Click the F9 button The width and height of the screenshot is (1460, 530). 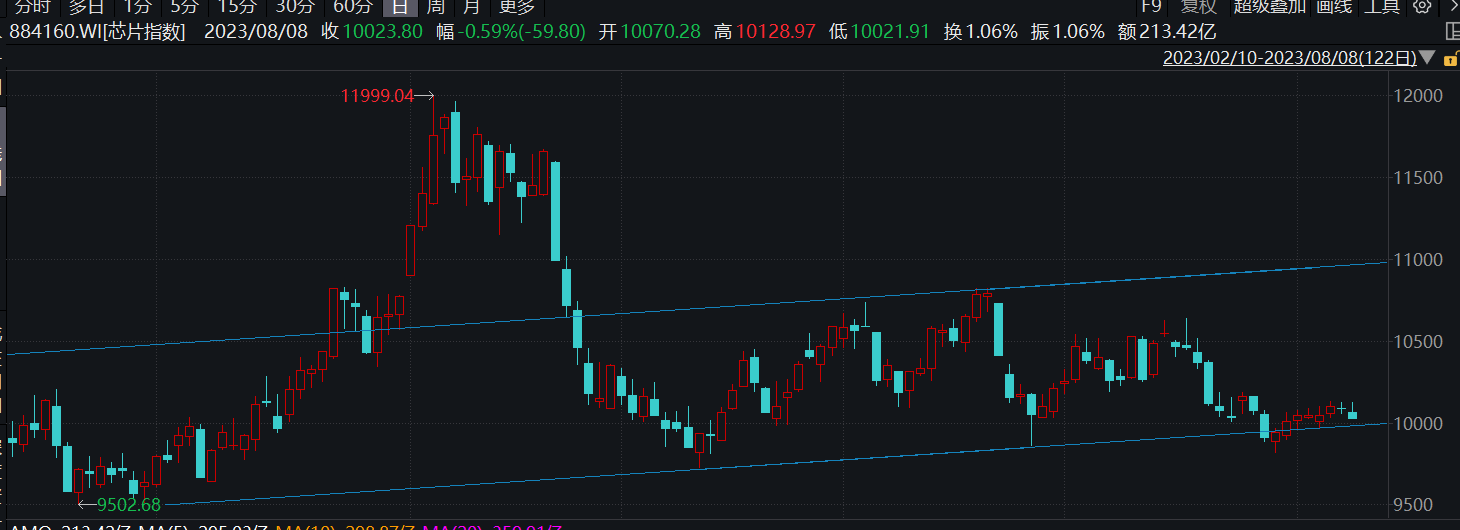[x=1151, y=6]
